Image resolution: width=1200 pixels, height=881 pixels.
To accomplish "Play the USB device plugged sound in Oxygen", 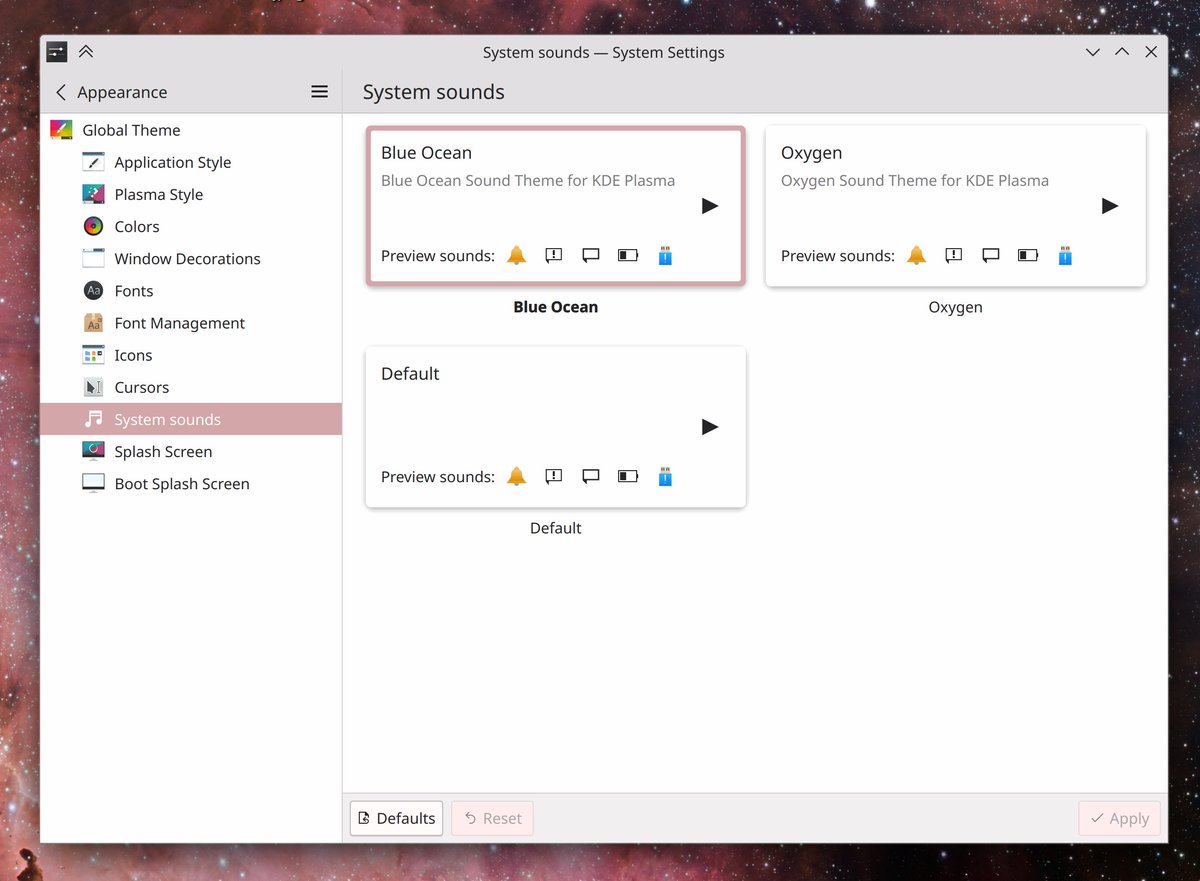I will [x=1064, y=255].
